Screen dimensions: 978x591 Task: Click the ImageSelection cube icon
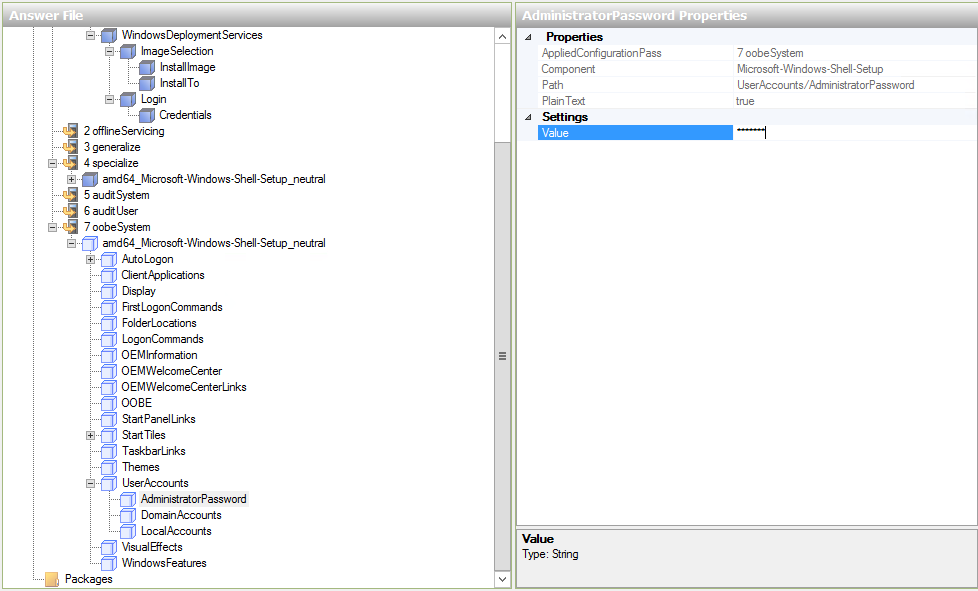click(128, 51)
